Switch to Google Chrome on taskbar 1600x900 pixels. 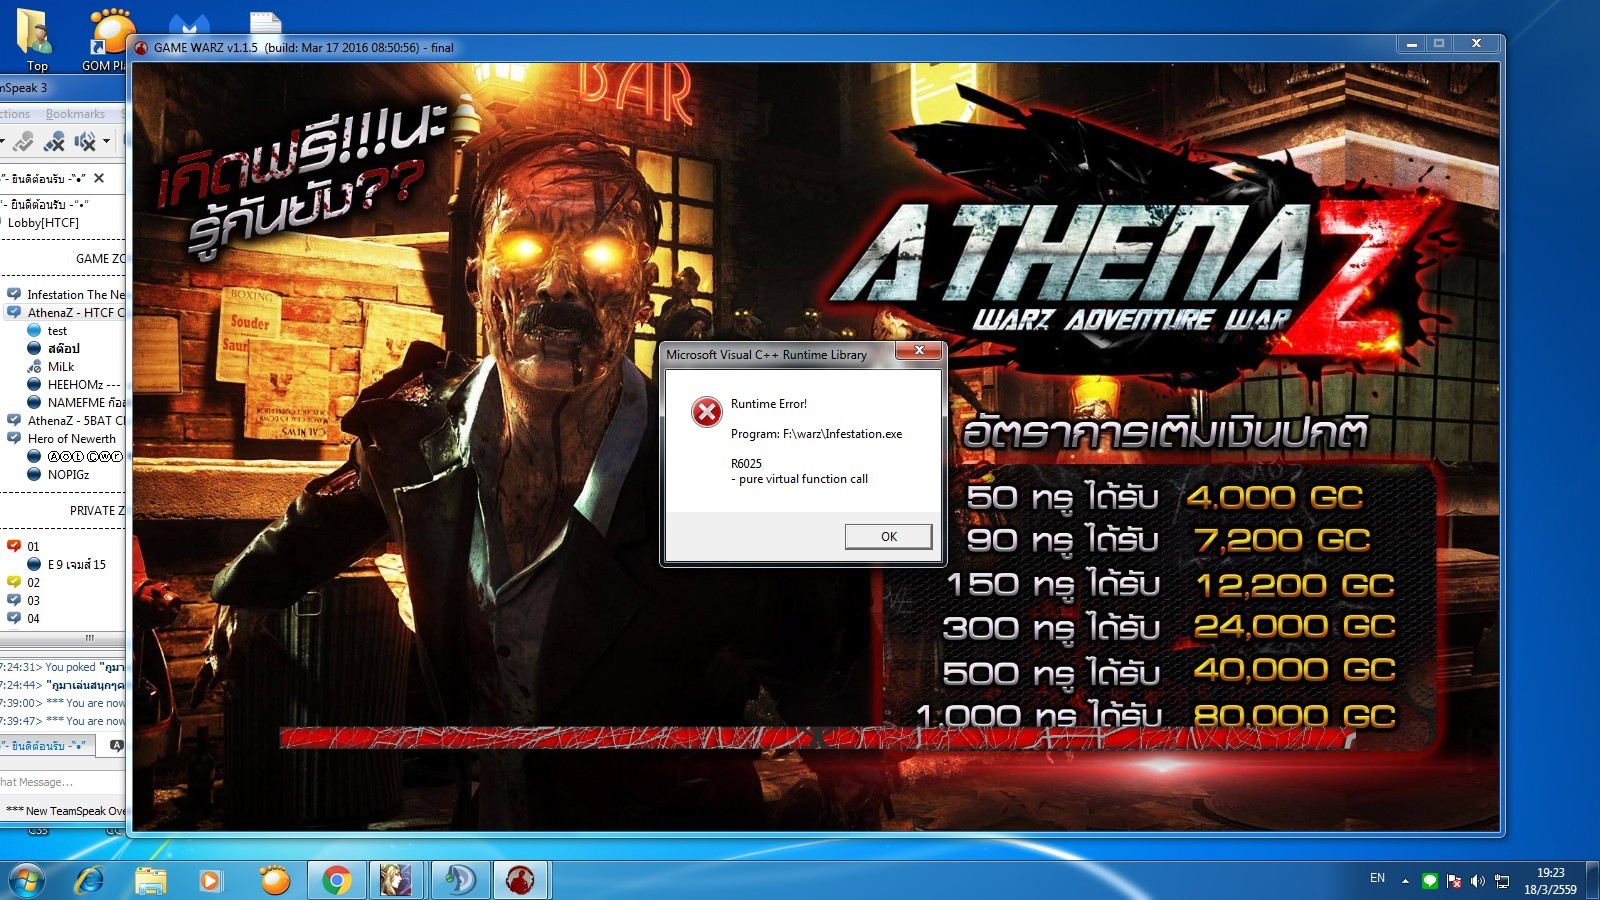click(x=337, y=881)
